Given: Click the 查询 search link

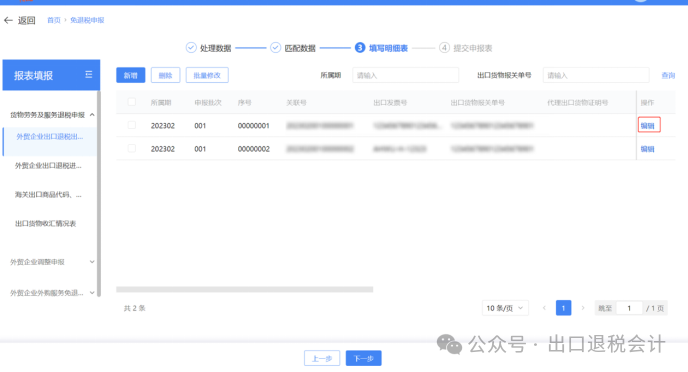Looking at the screenshot, I should [x=668, y=75].
